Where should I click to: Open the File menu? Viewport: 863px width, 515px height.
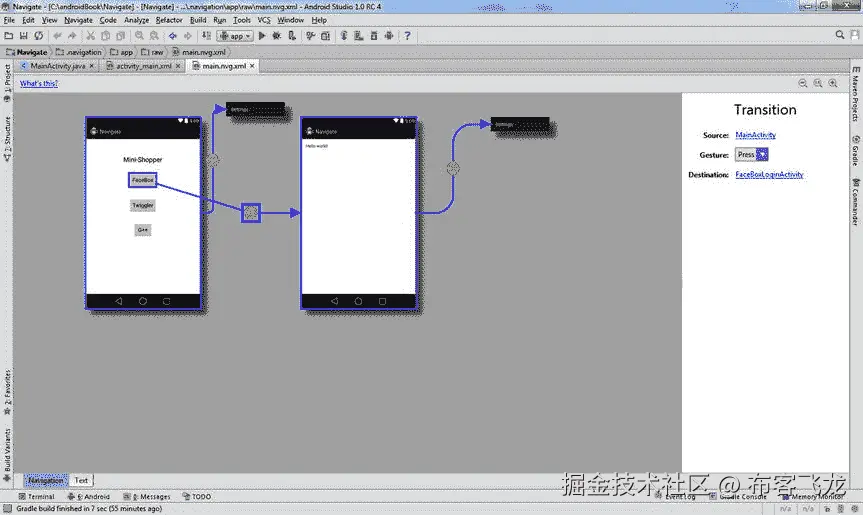[x=9, y=20]
